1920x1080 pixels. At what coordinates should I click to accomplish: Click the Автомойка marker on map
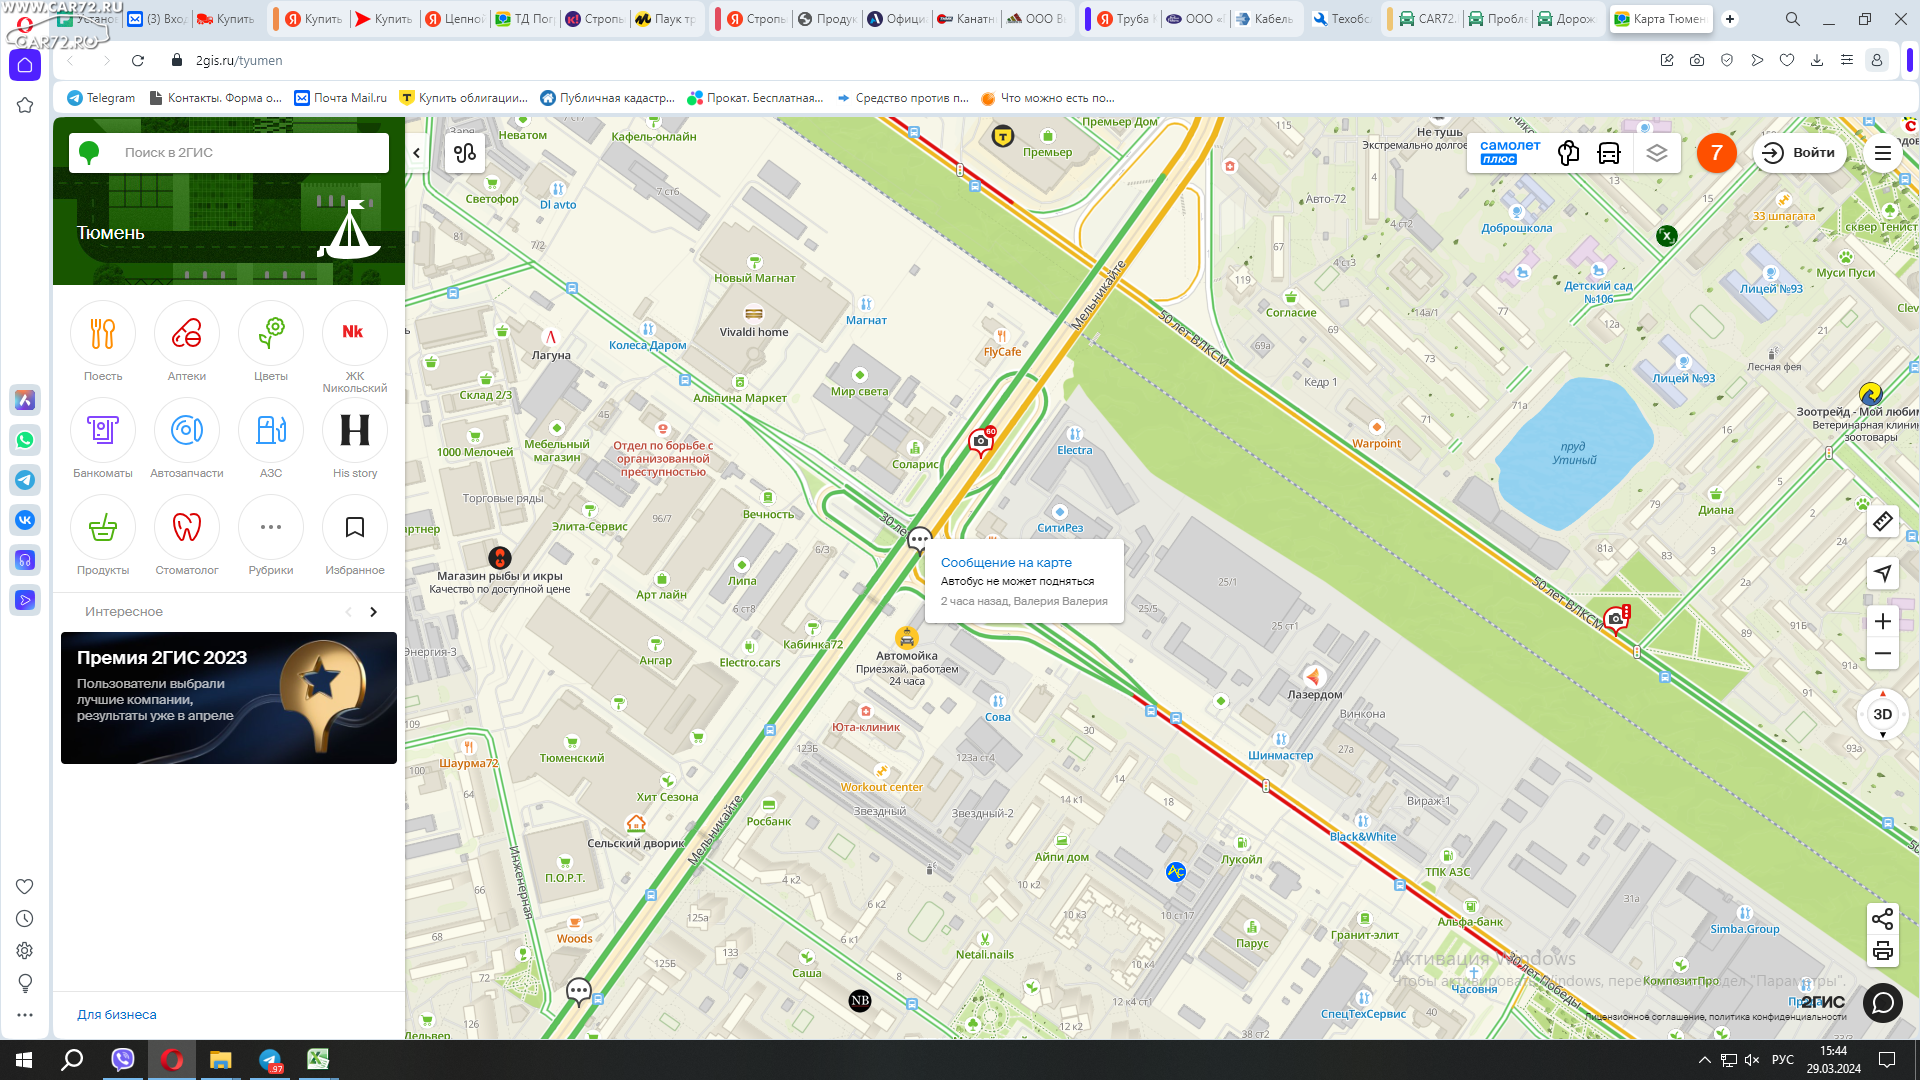pos(907,638)
